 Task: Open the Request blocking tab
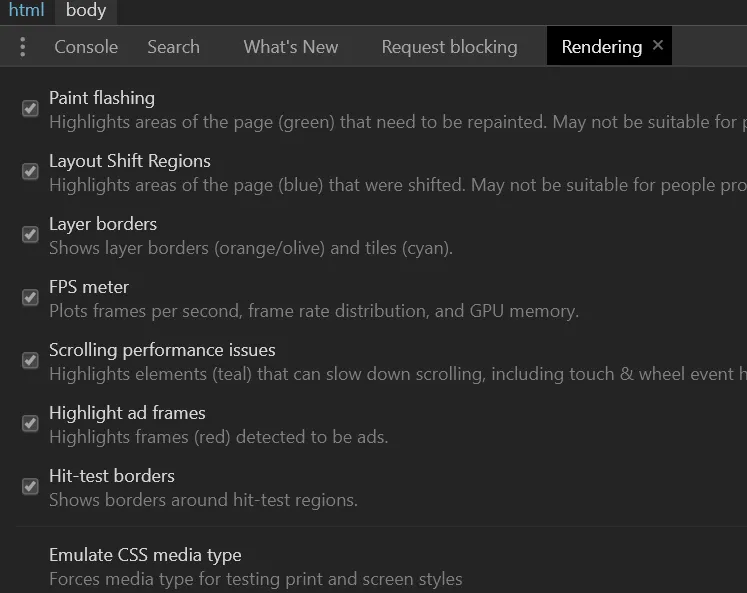449,47
